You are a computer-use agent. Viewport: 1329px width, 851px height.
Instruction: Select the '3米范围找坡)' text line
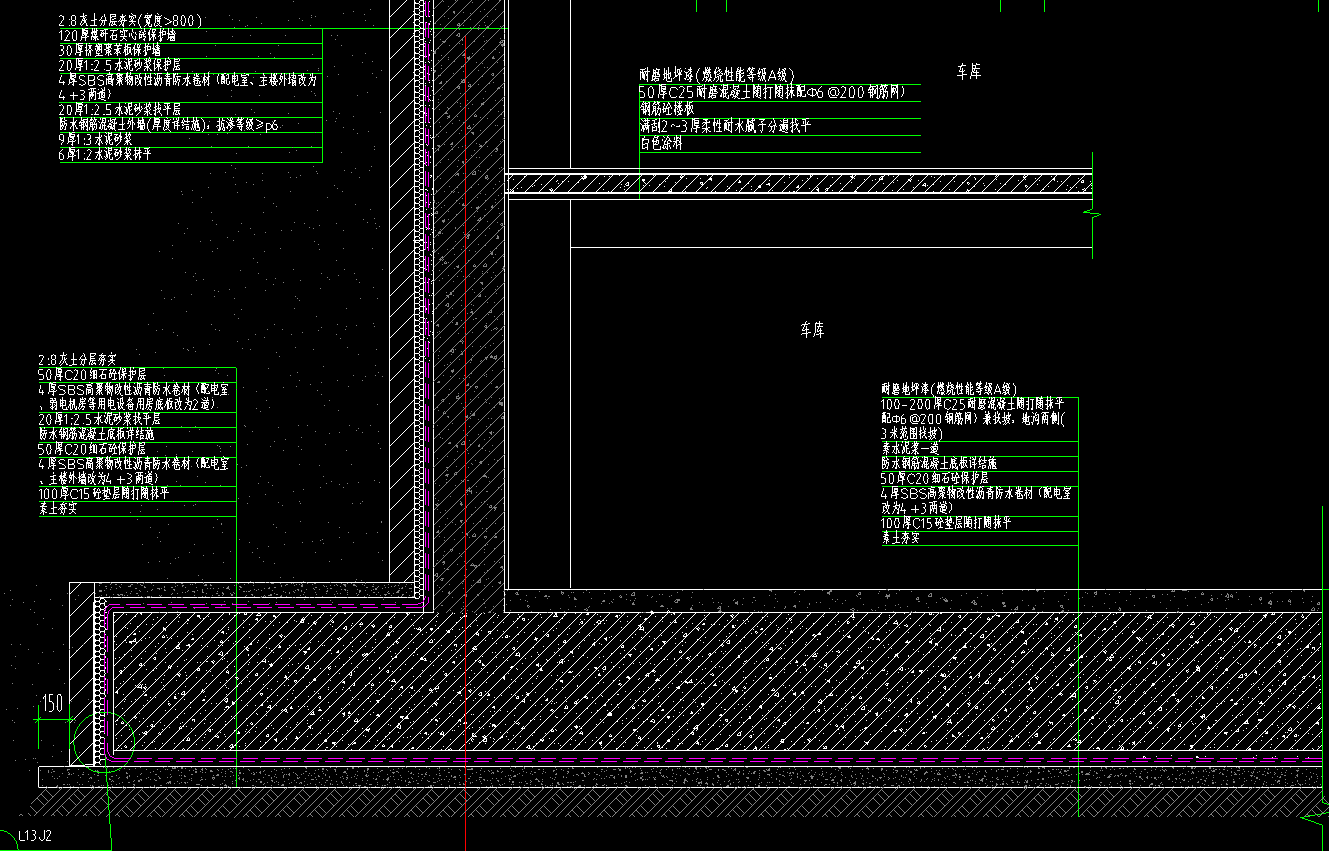(911, 434)
